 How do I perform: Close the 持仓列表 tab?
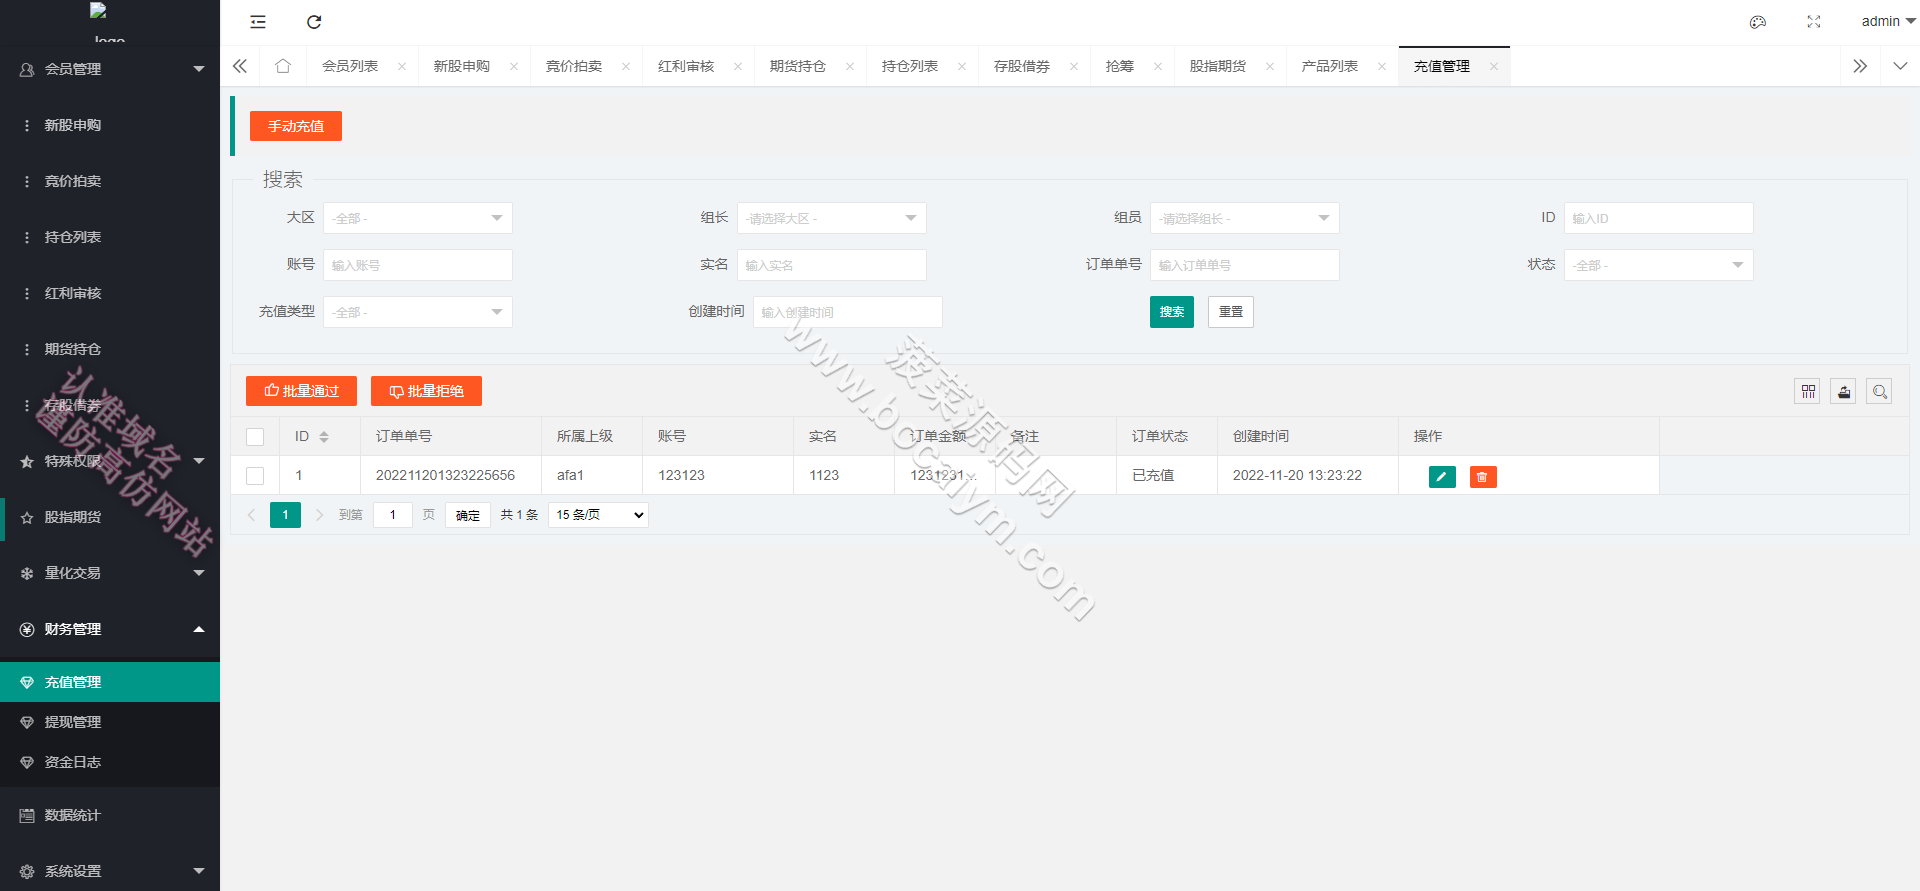[962, 67]
